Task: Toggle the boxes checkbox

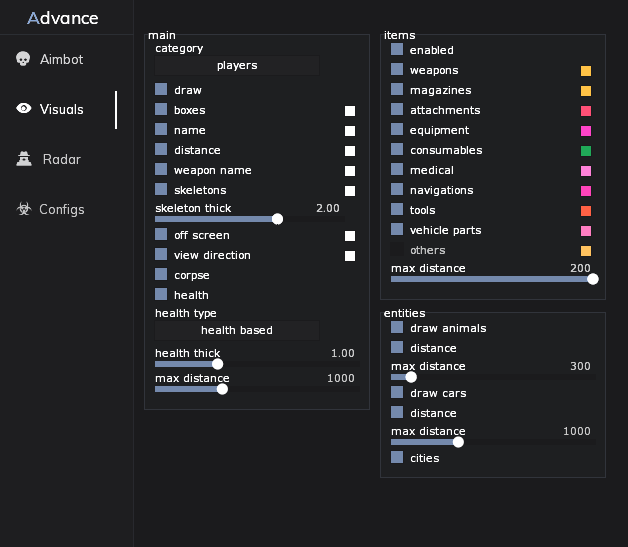Action: point(161,110)
